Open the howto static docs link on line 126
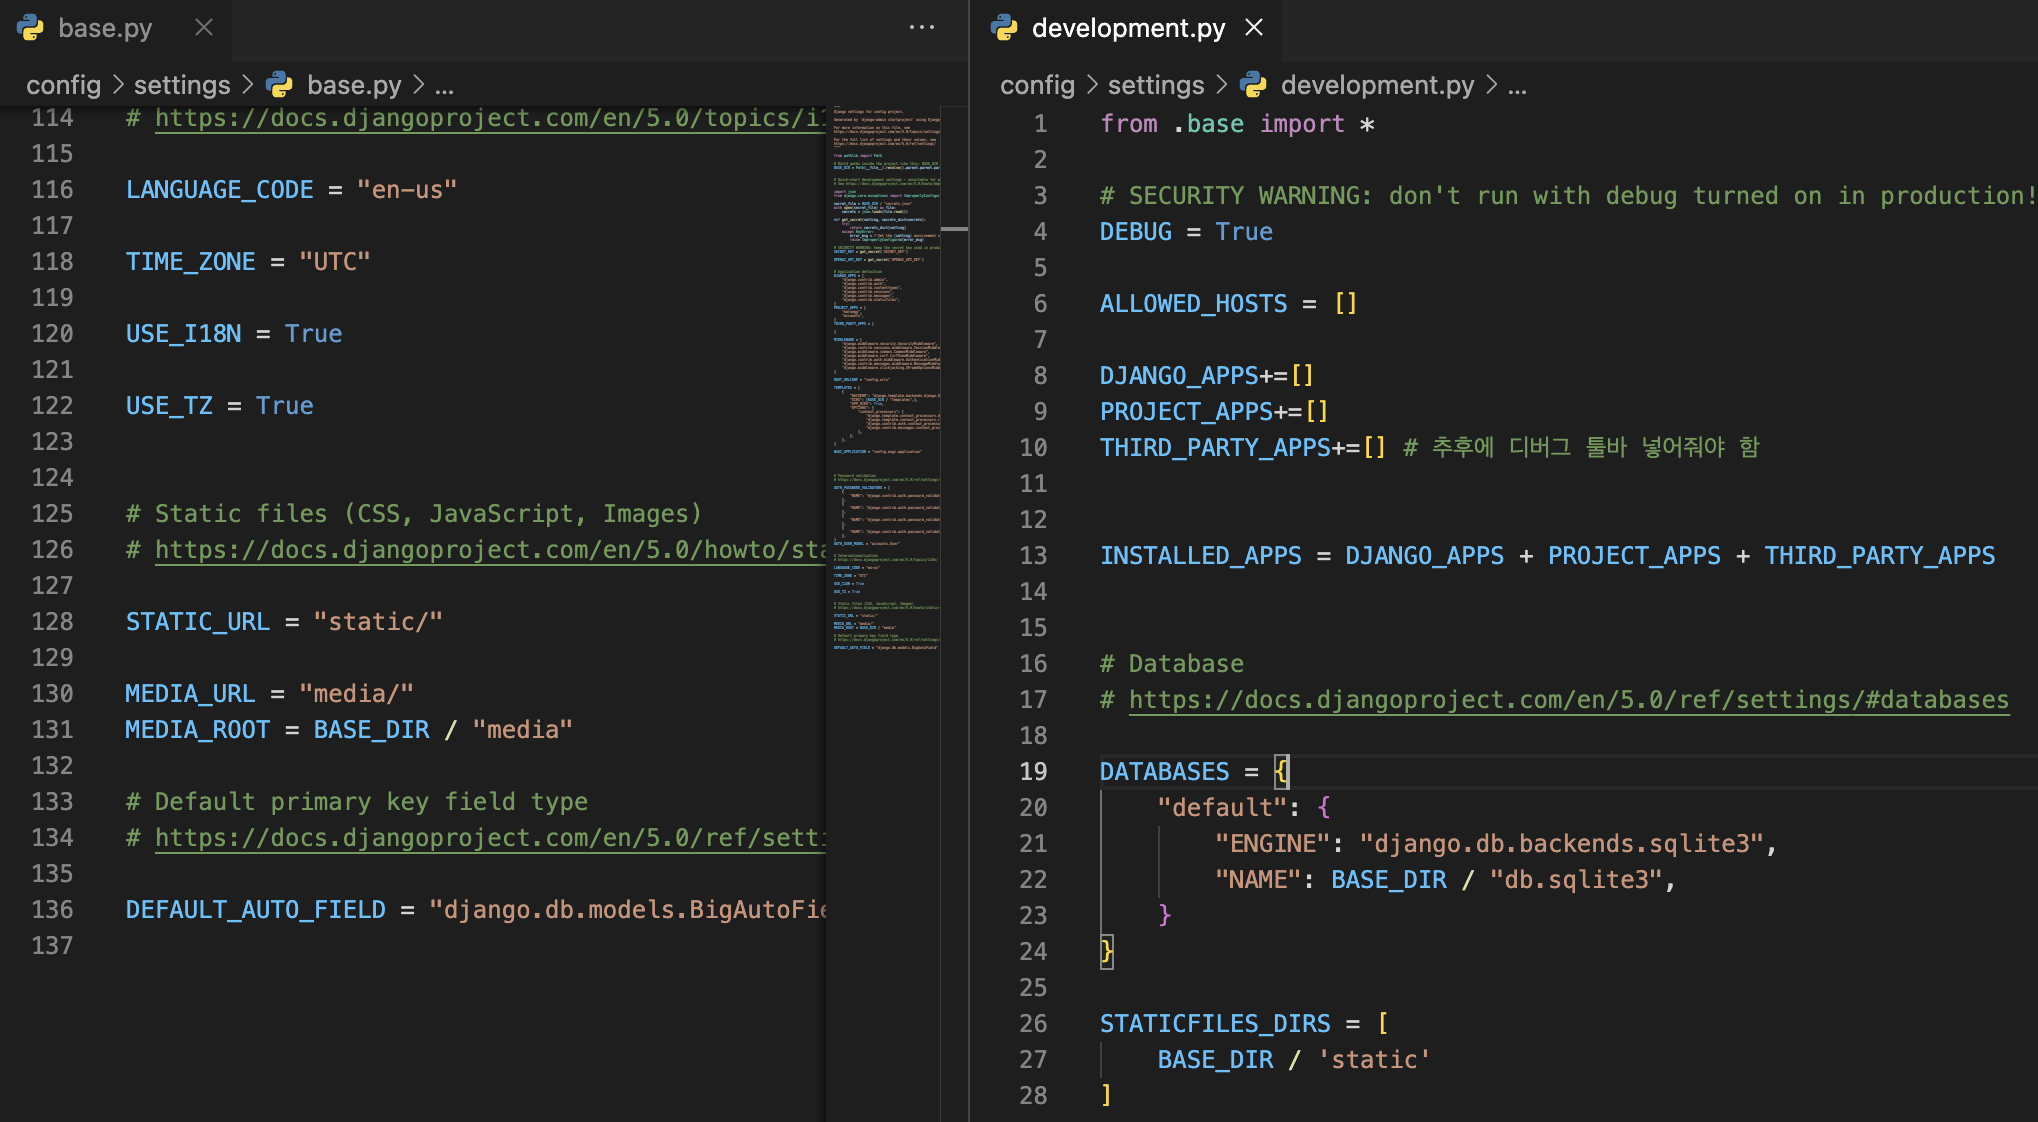 tap(490, 550)
